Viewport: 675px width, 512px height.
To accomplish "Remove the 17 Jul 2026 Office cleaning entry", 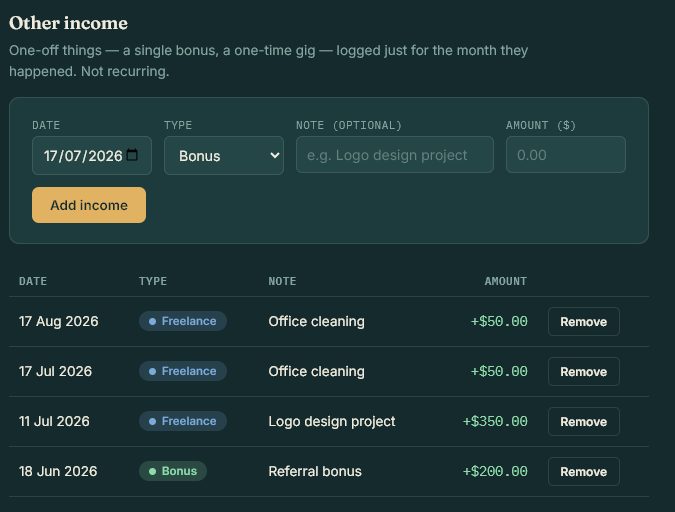I will (x=584, y=372).
